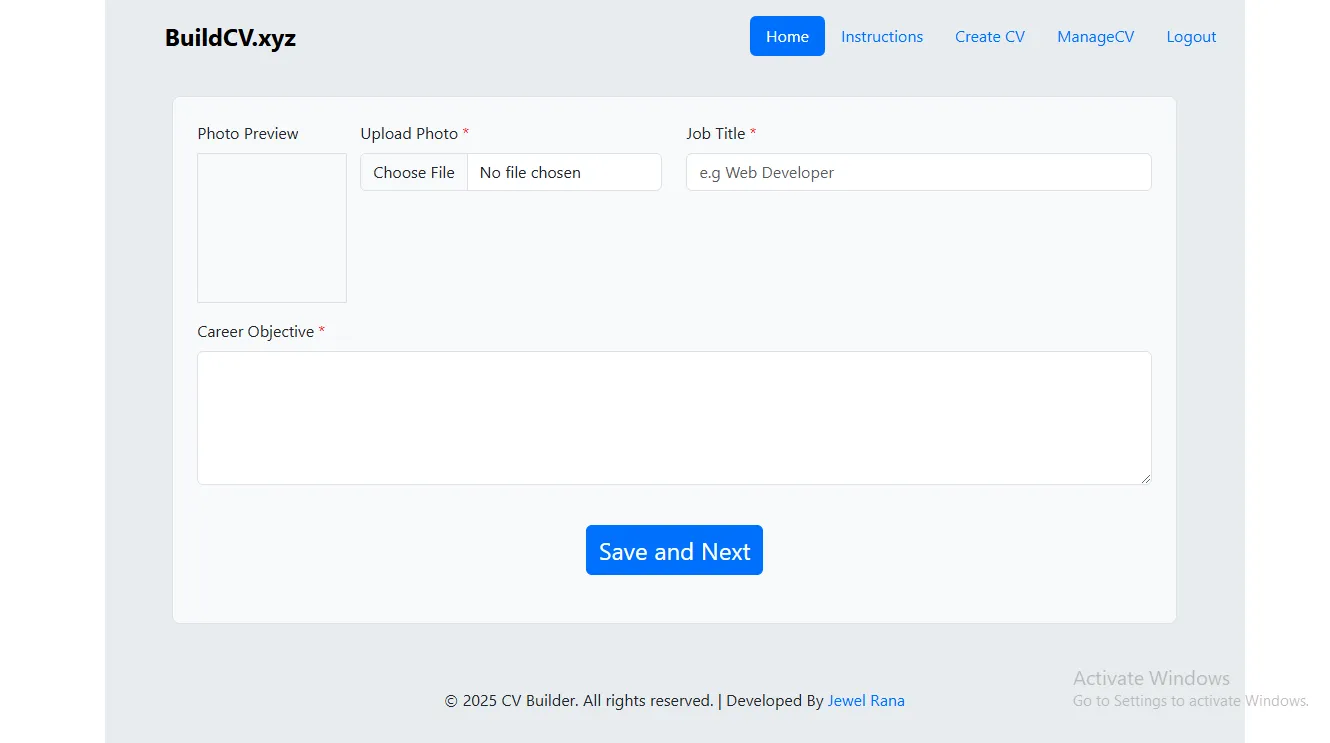Image resolution: width=1330 pixels, height=743 pixels.
Task: Click the BuildCV.xyz site logo
Action: [230, 38]
